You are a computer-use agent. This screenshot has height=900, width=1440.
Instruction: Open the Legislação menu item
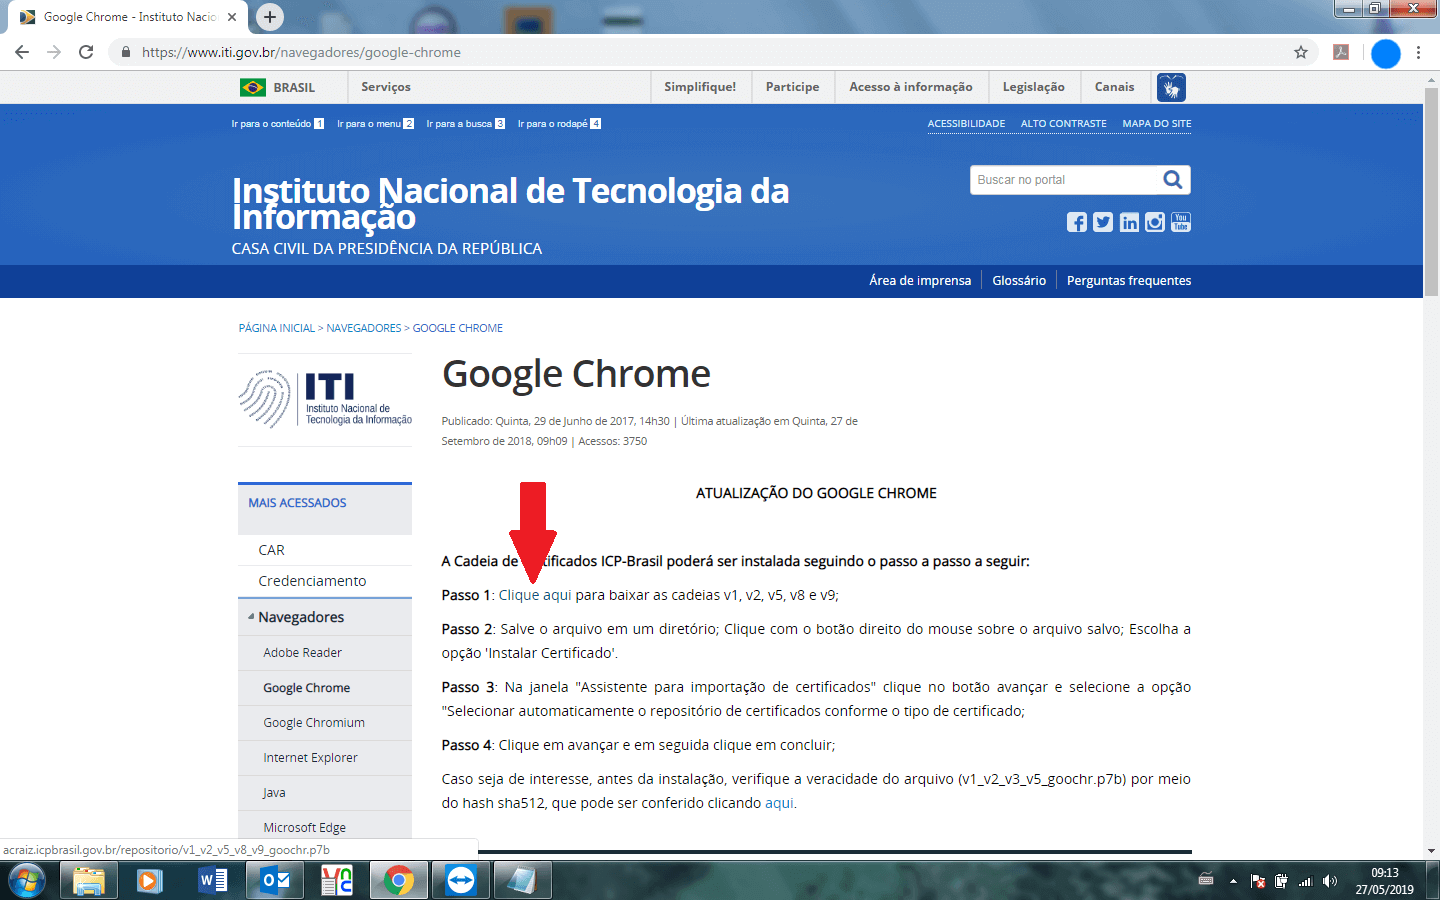(x=1034, y=87)
